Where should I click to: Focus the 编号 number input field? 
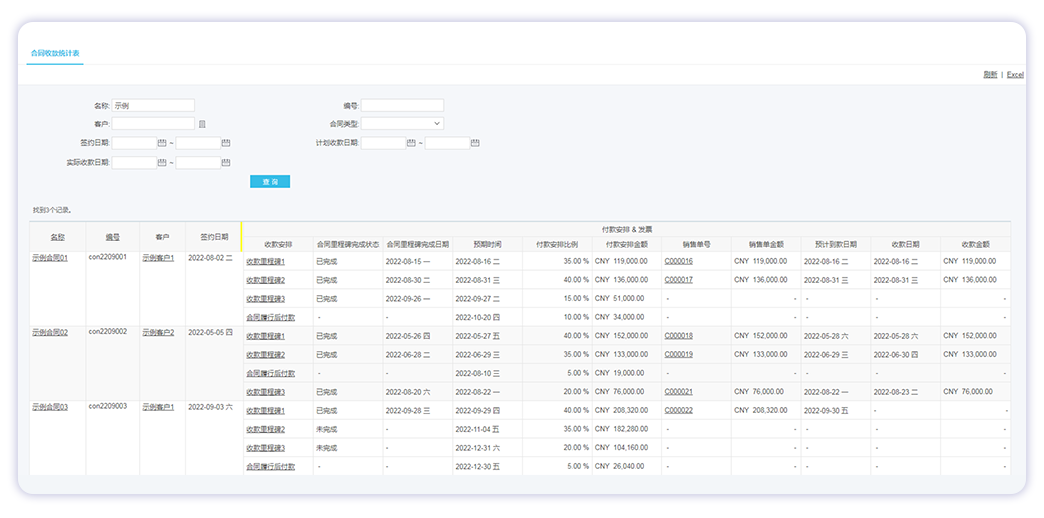click(402, 105)
